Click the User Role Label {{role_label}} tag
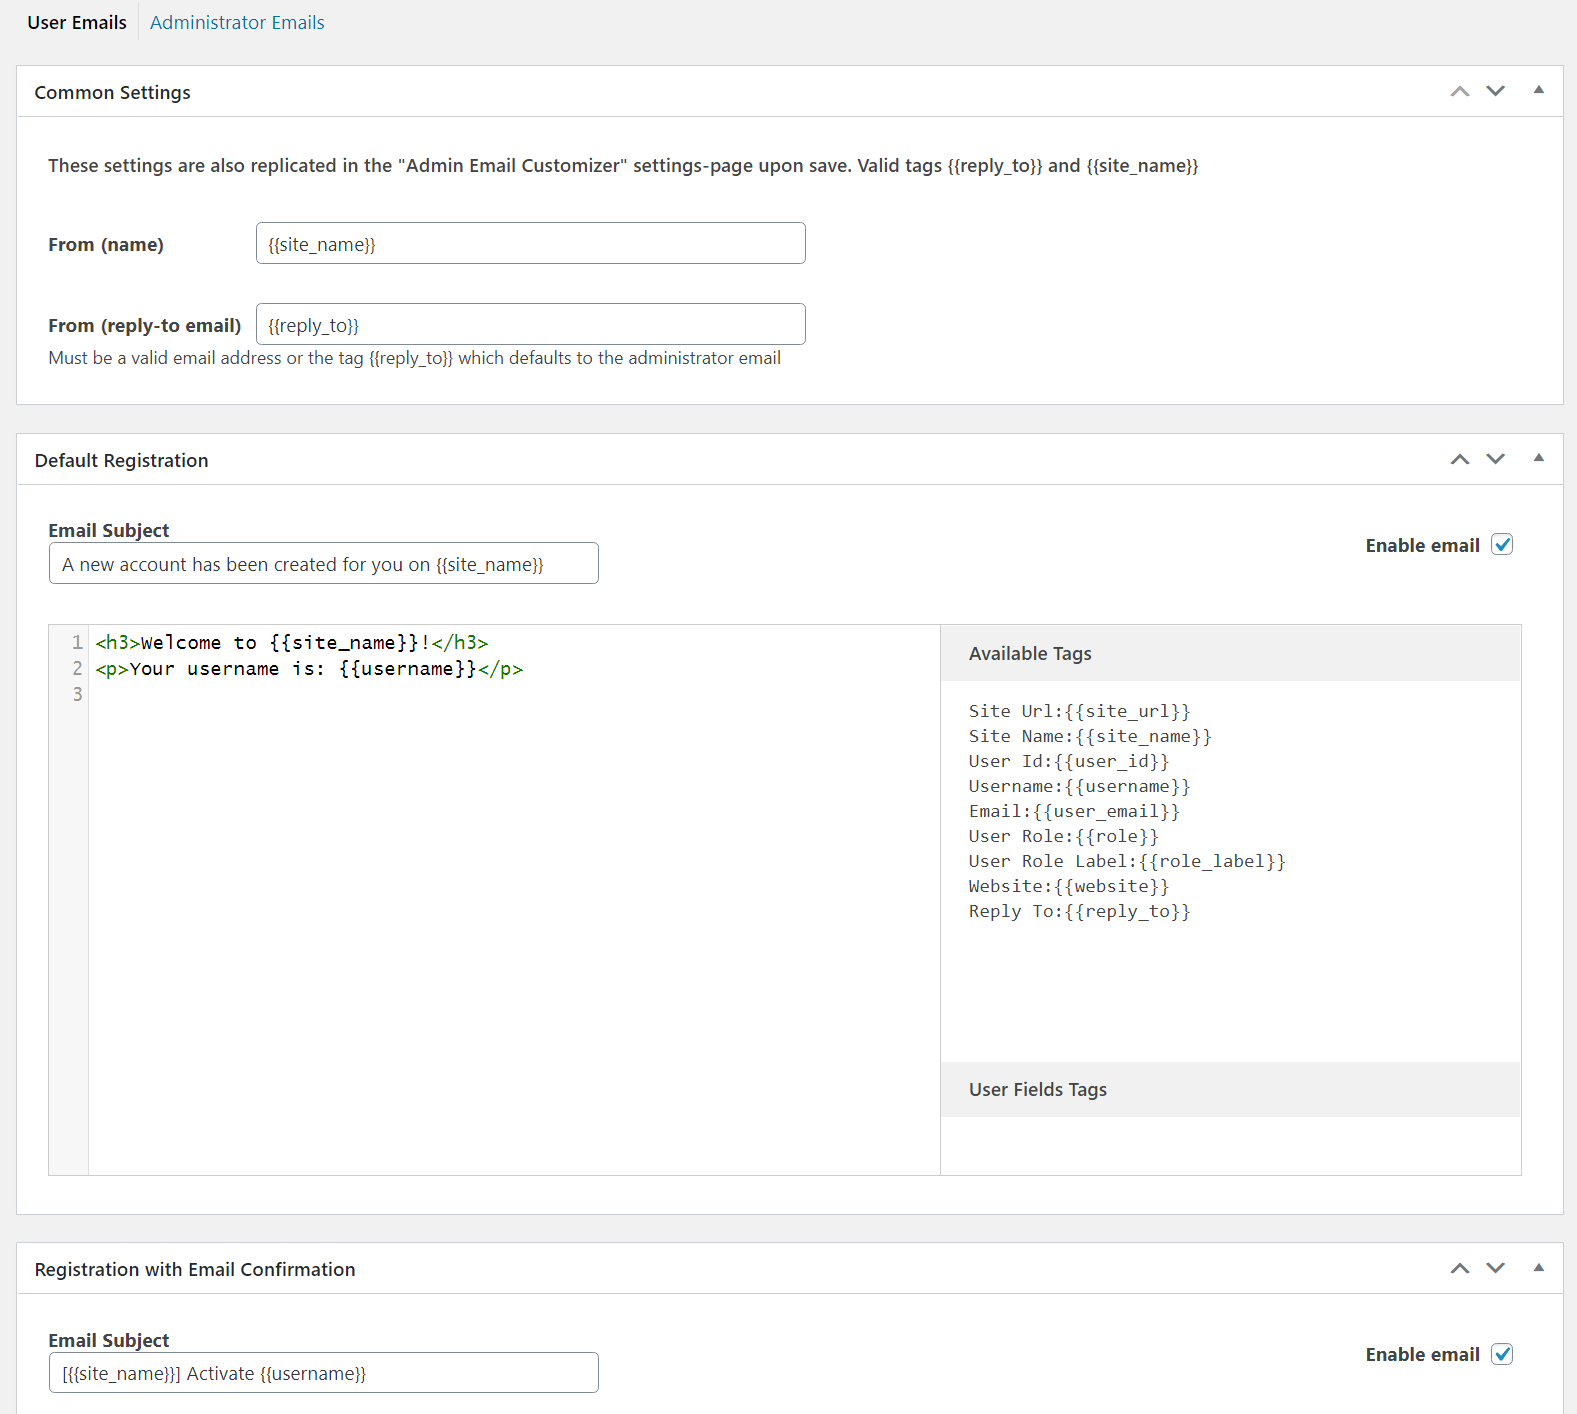Viewport: 1577px width, 1414px height. click(x=1127, y=861)
